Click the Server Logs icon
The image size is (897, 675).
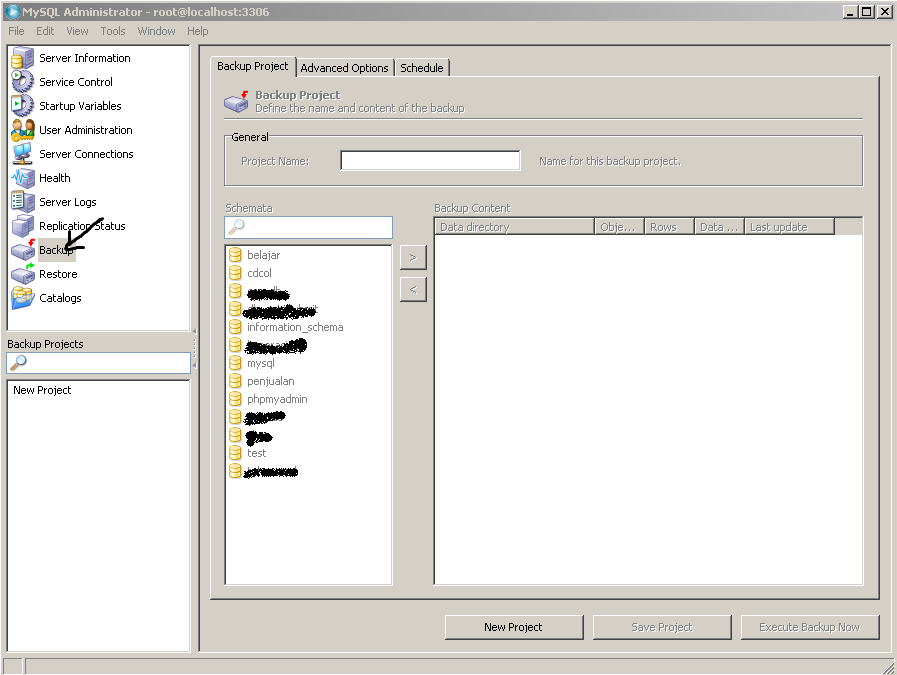23,202
